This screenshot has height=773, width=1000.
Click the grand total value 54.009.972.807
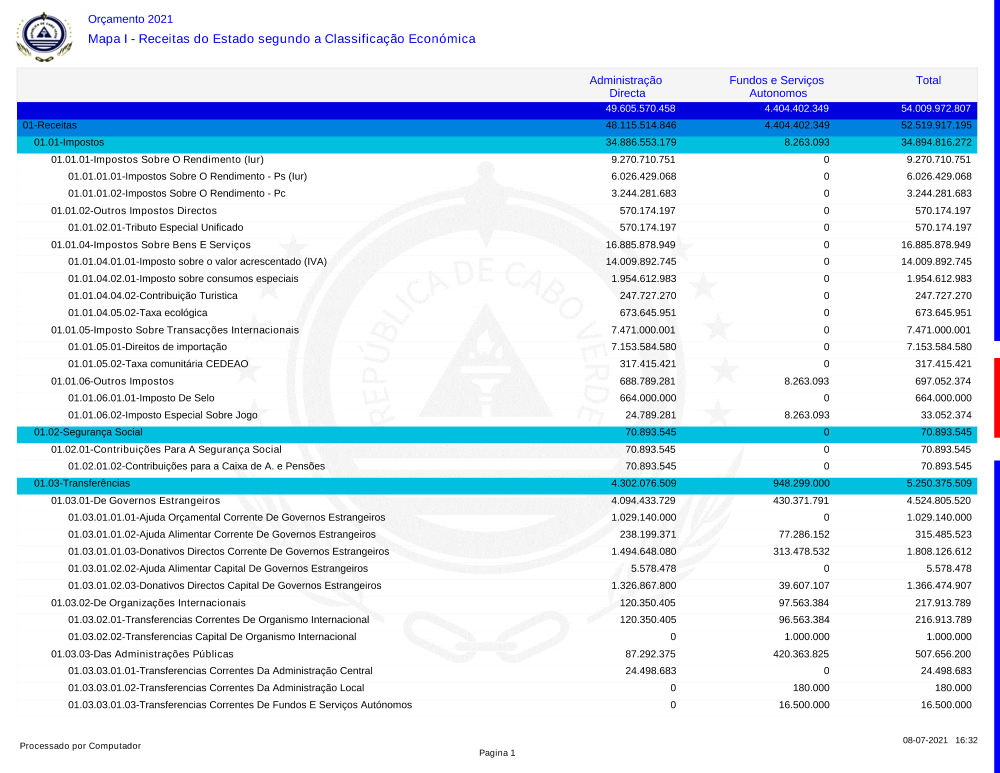(936, 108)
